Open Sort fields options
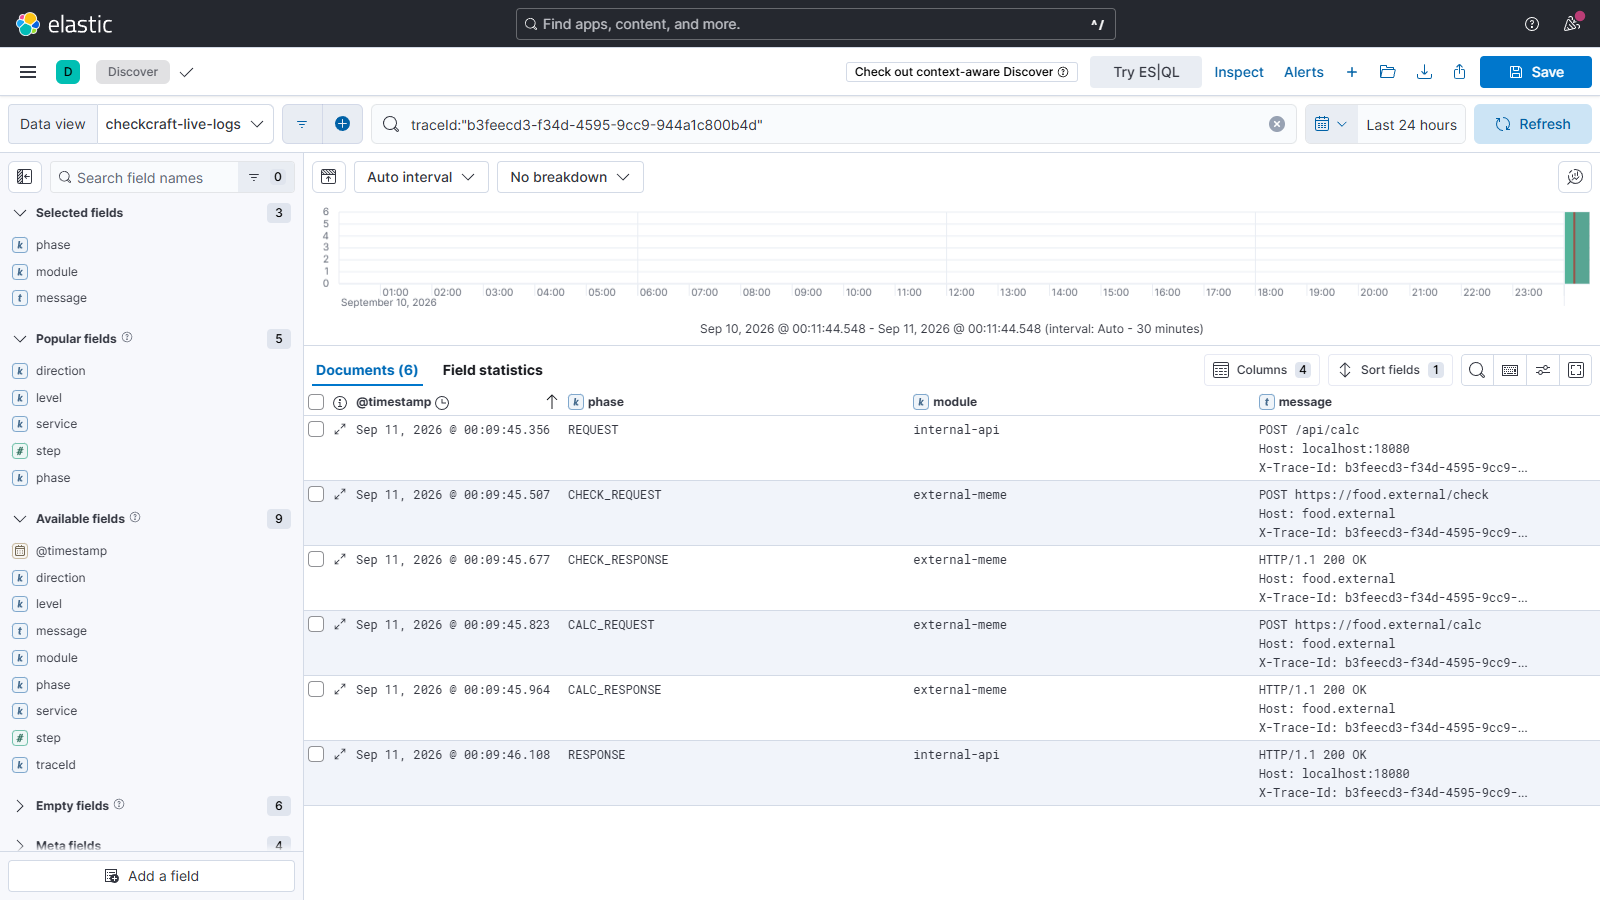The width and height of the screenshot is (1600, 900). 1390,370
